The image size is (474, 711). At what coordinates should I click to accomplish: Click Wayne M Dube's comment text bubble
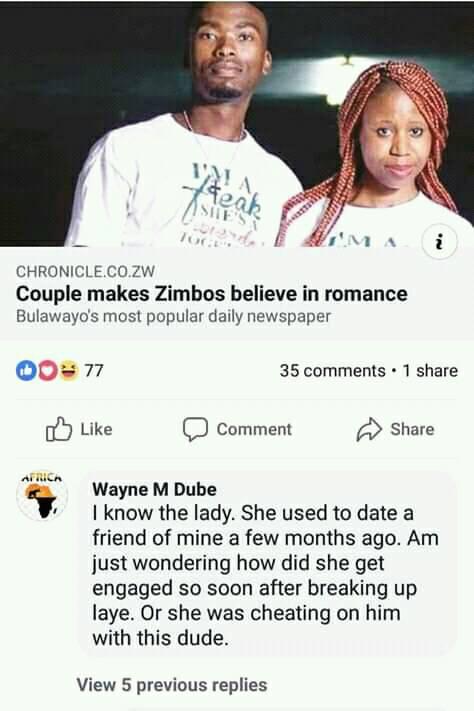point(268,564)
